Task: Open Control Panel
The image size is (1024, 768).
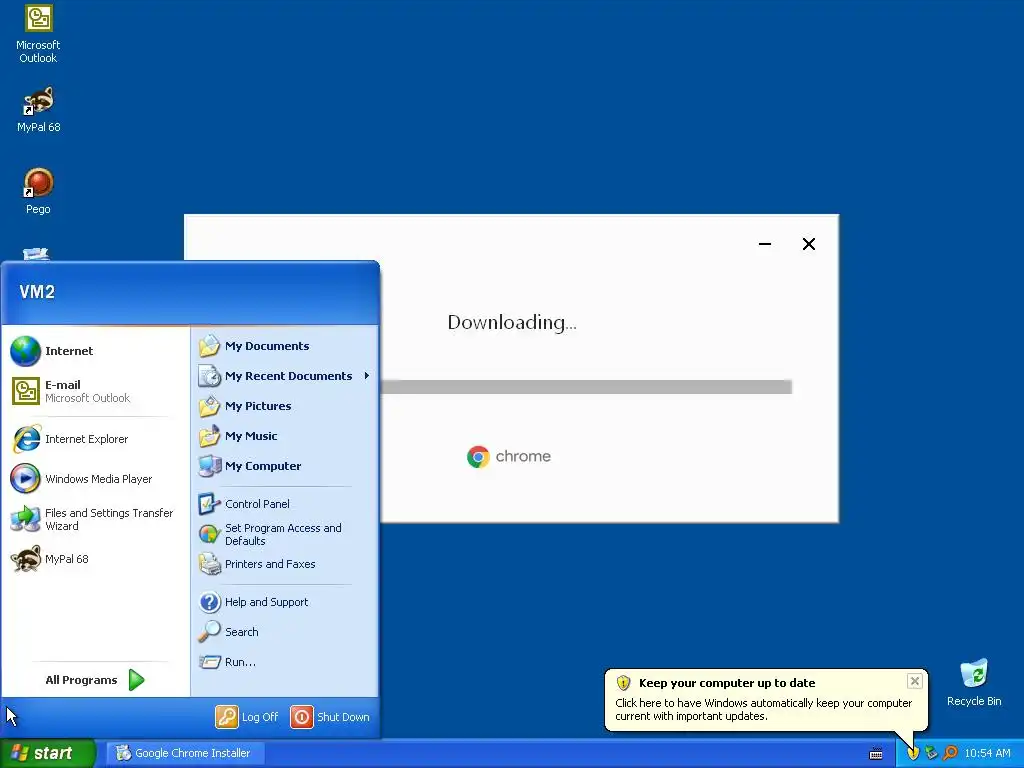Action: tap(284, 504)
